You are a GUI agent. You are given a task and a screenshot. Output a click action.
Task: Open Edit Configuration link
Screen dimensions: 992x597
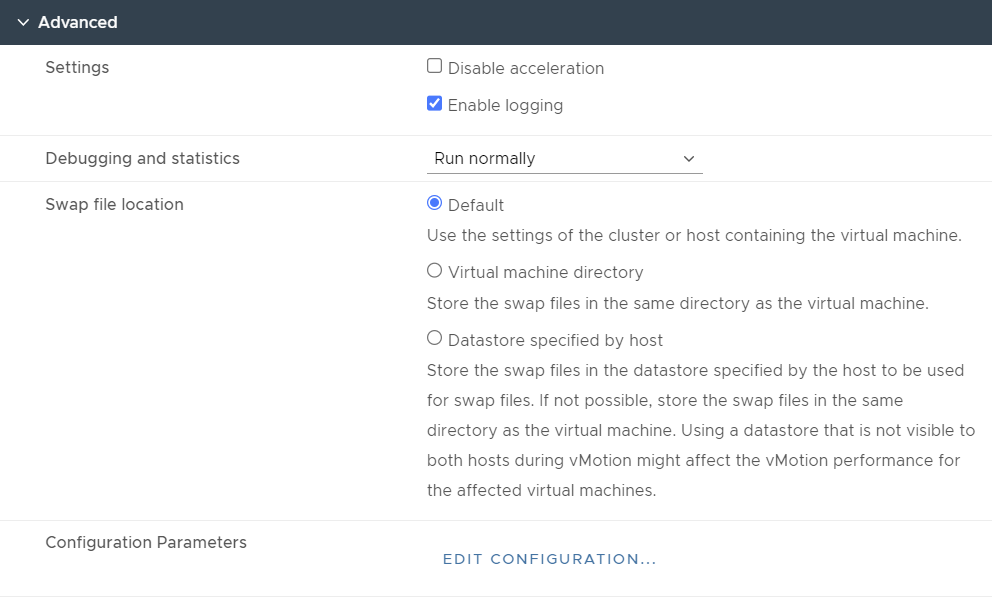(549, 559)
